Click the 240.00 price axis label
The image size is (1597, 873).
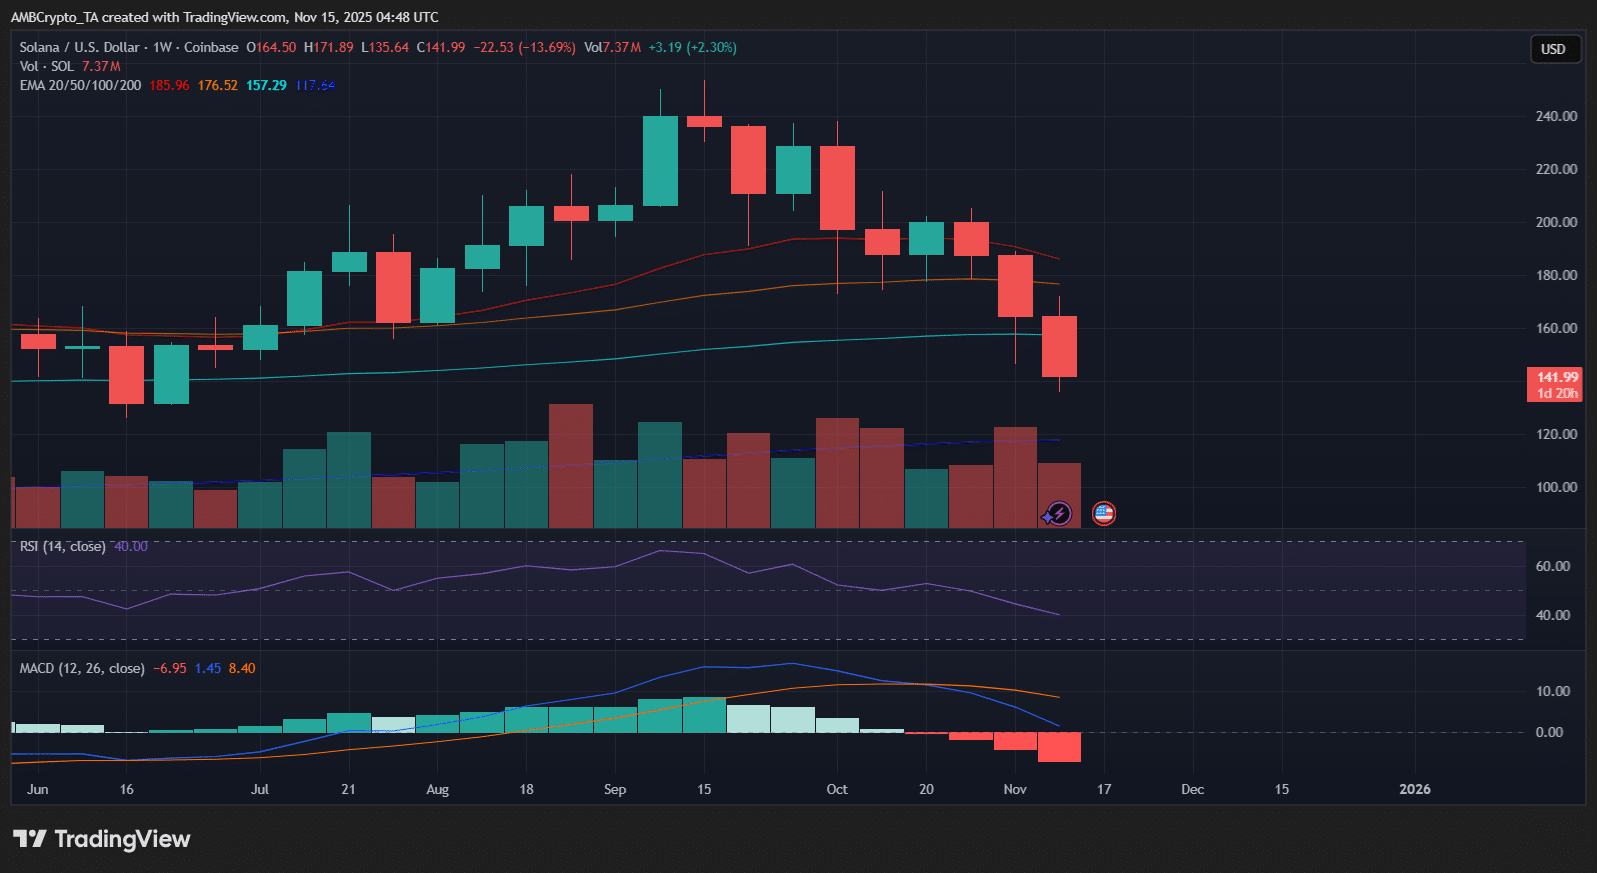(1556, 116)
